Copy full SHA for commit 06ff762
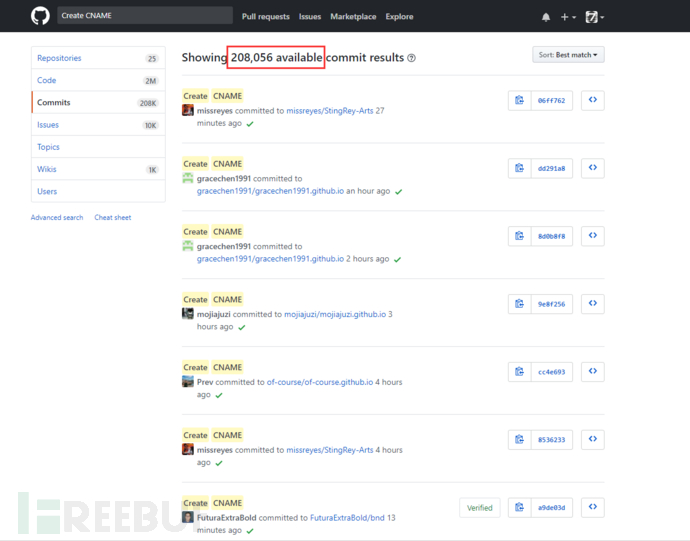Viewport: 690px width, 541px height. 520,100
